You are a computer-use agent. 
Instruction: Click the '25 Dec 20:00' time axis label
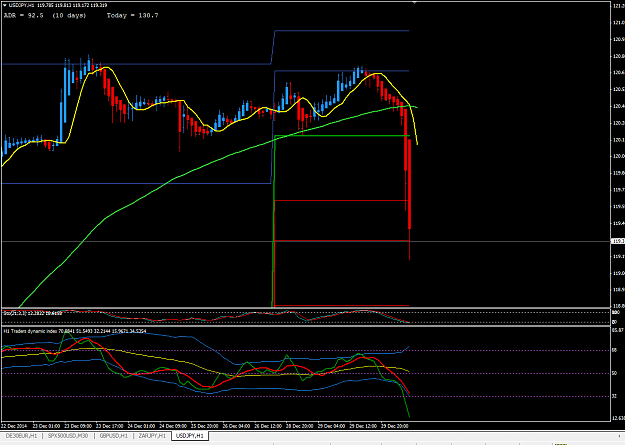[x=205, y=426]
